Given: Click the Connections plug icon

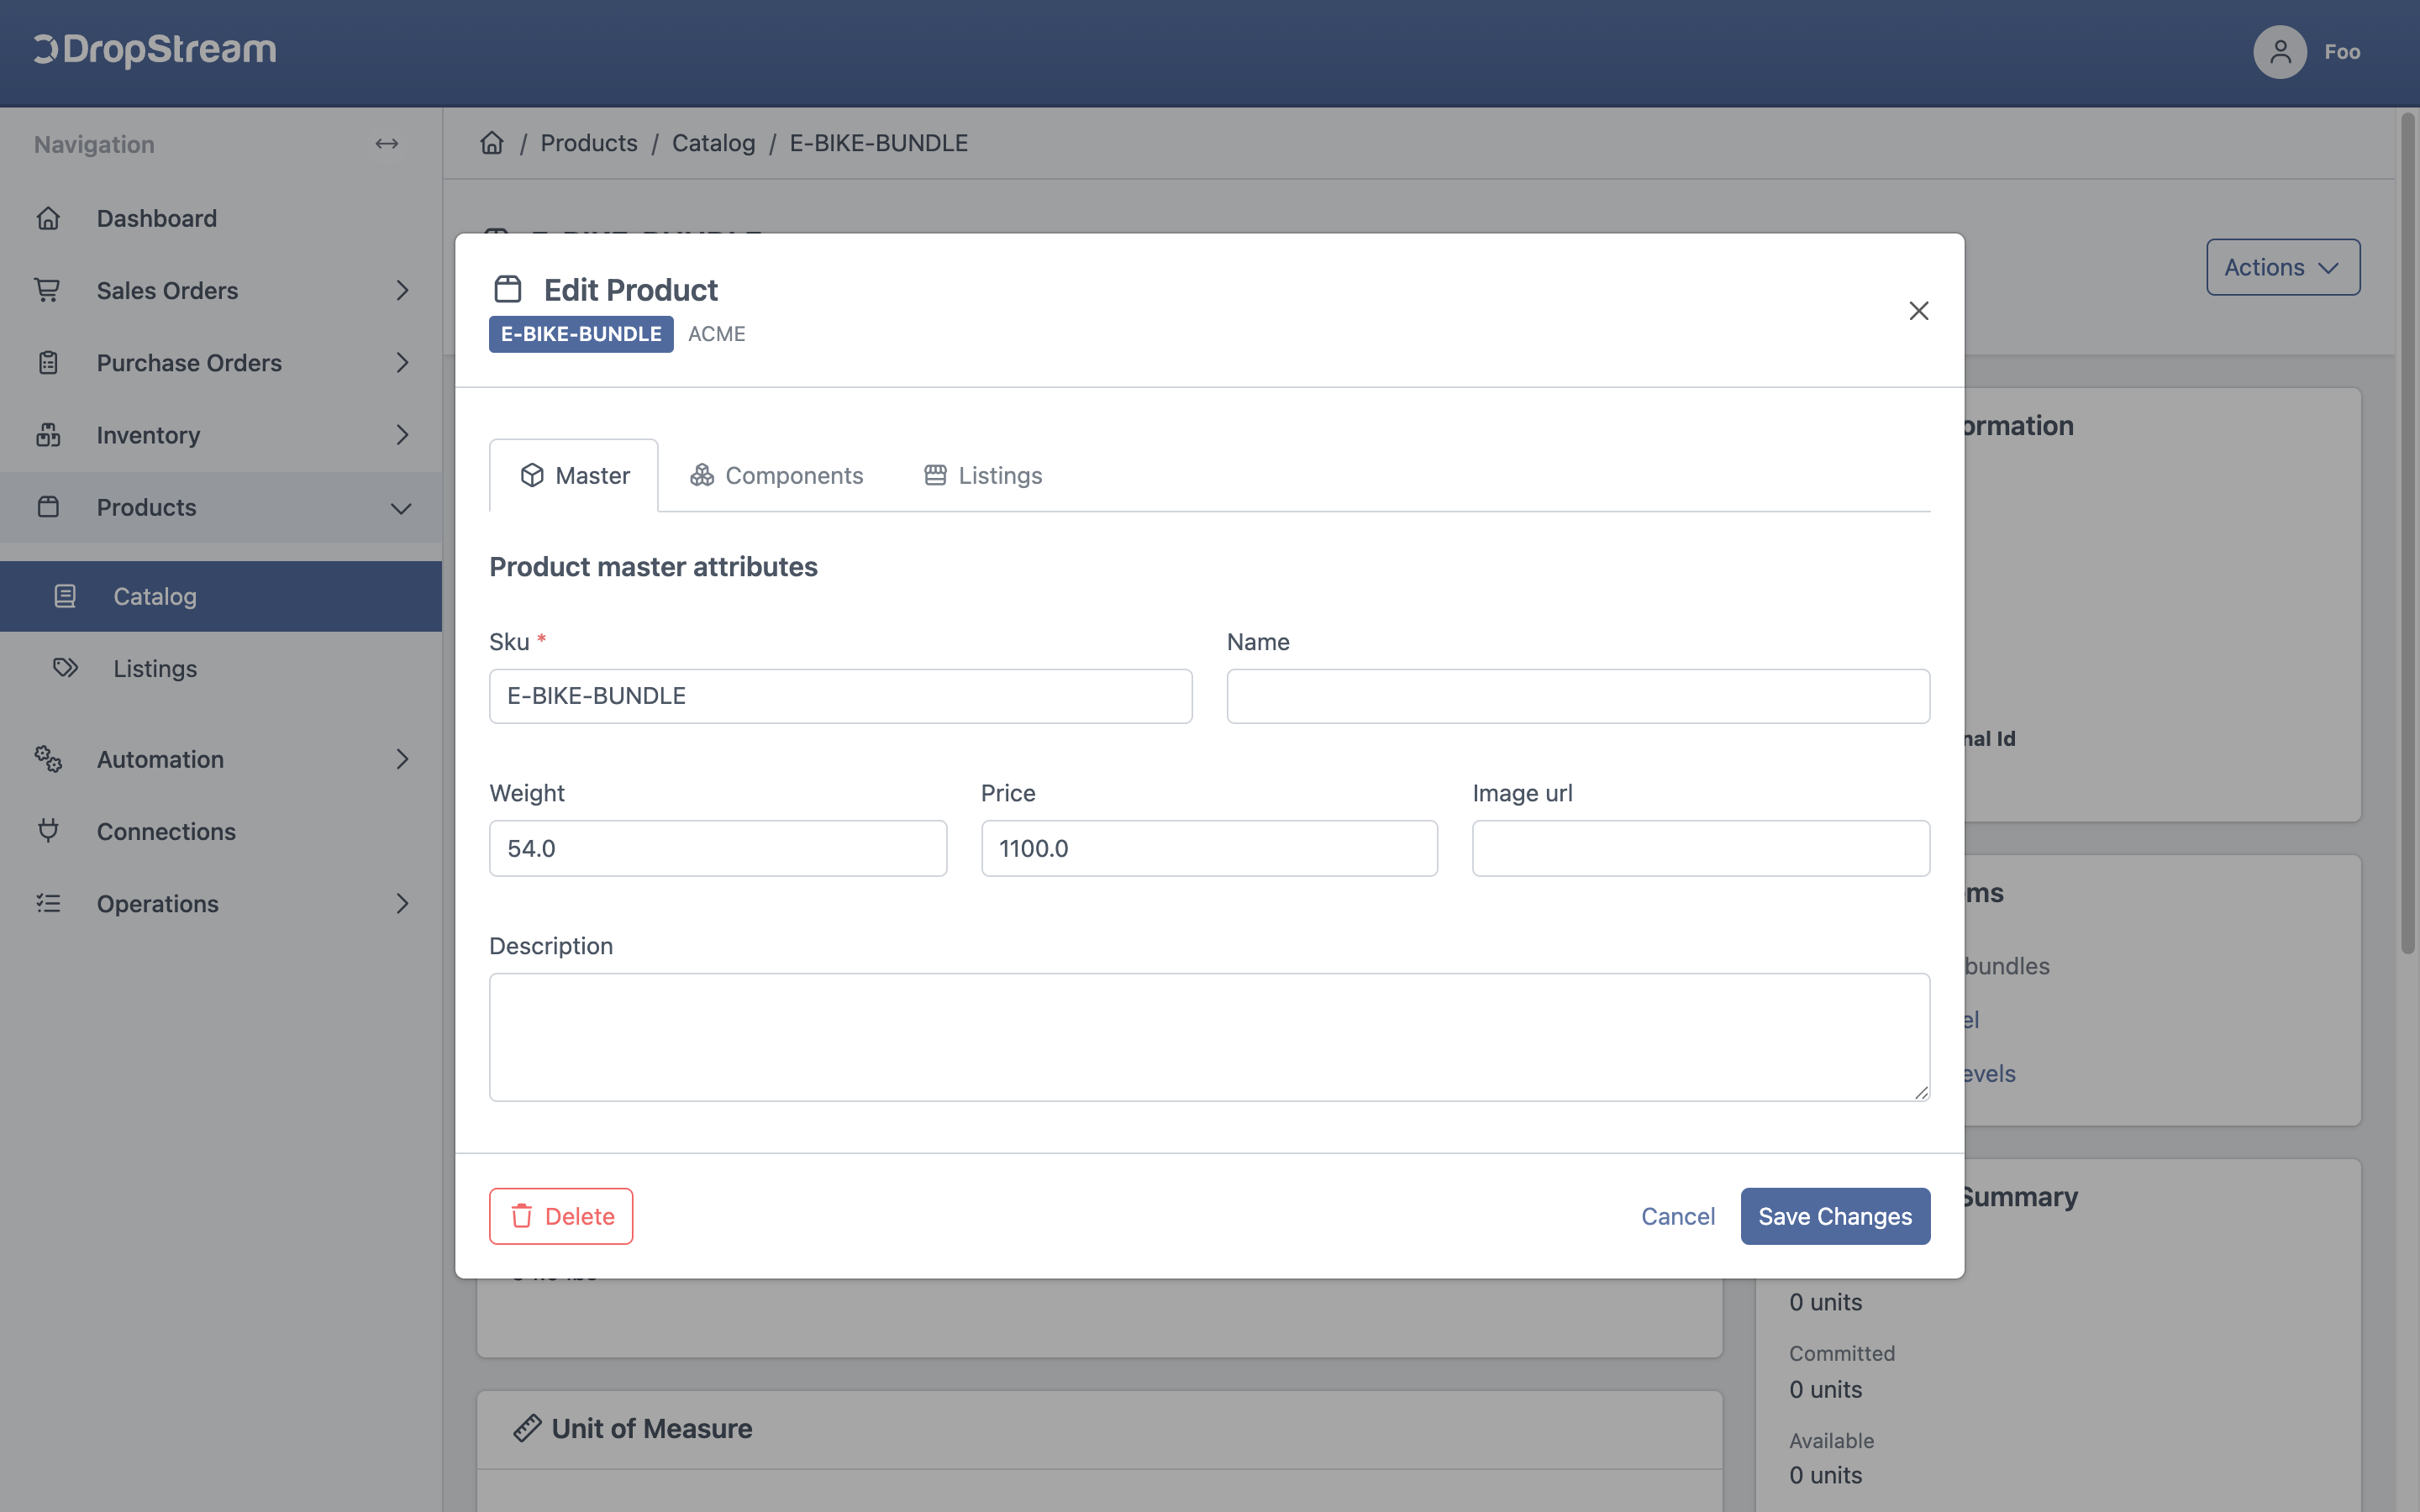Looking at the screenshot, I should 48,831.
